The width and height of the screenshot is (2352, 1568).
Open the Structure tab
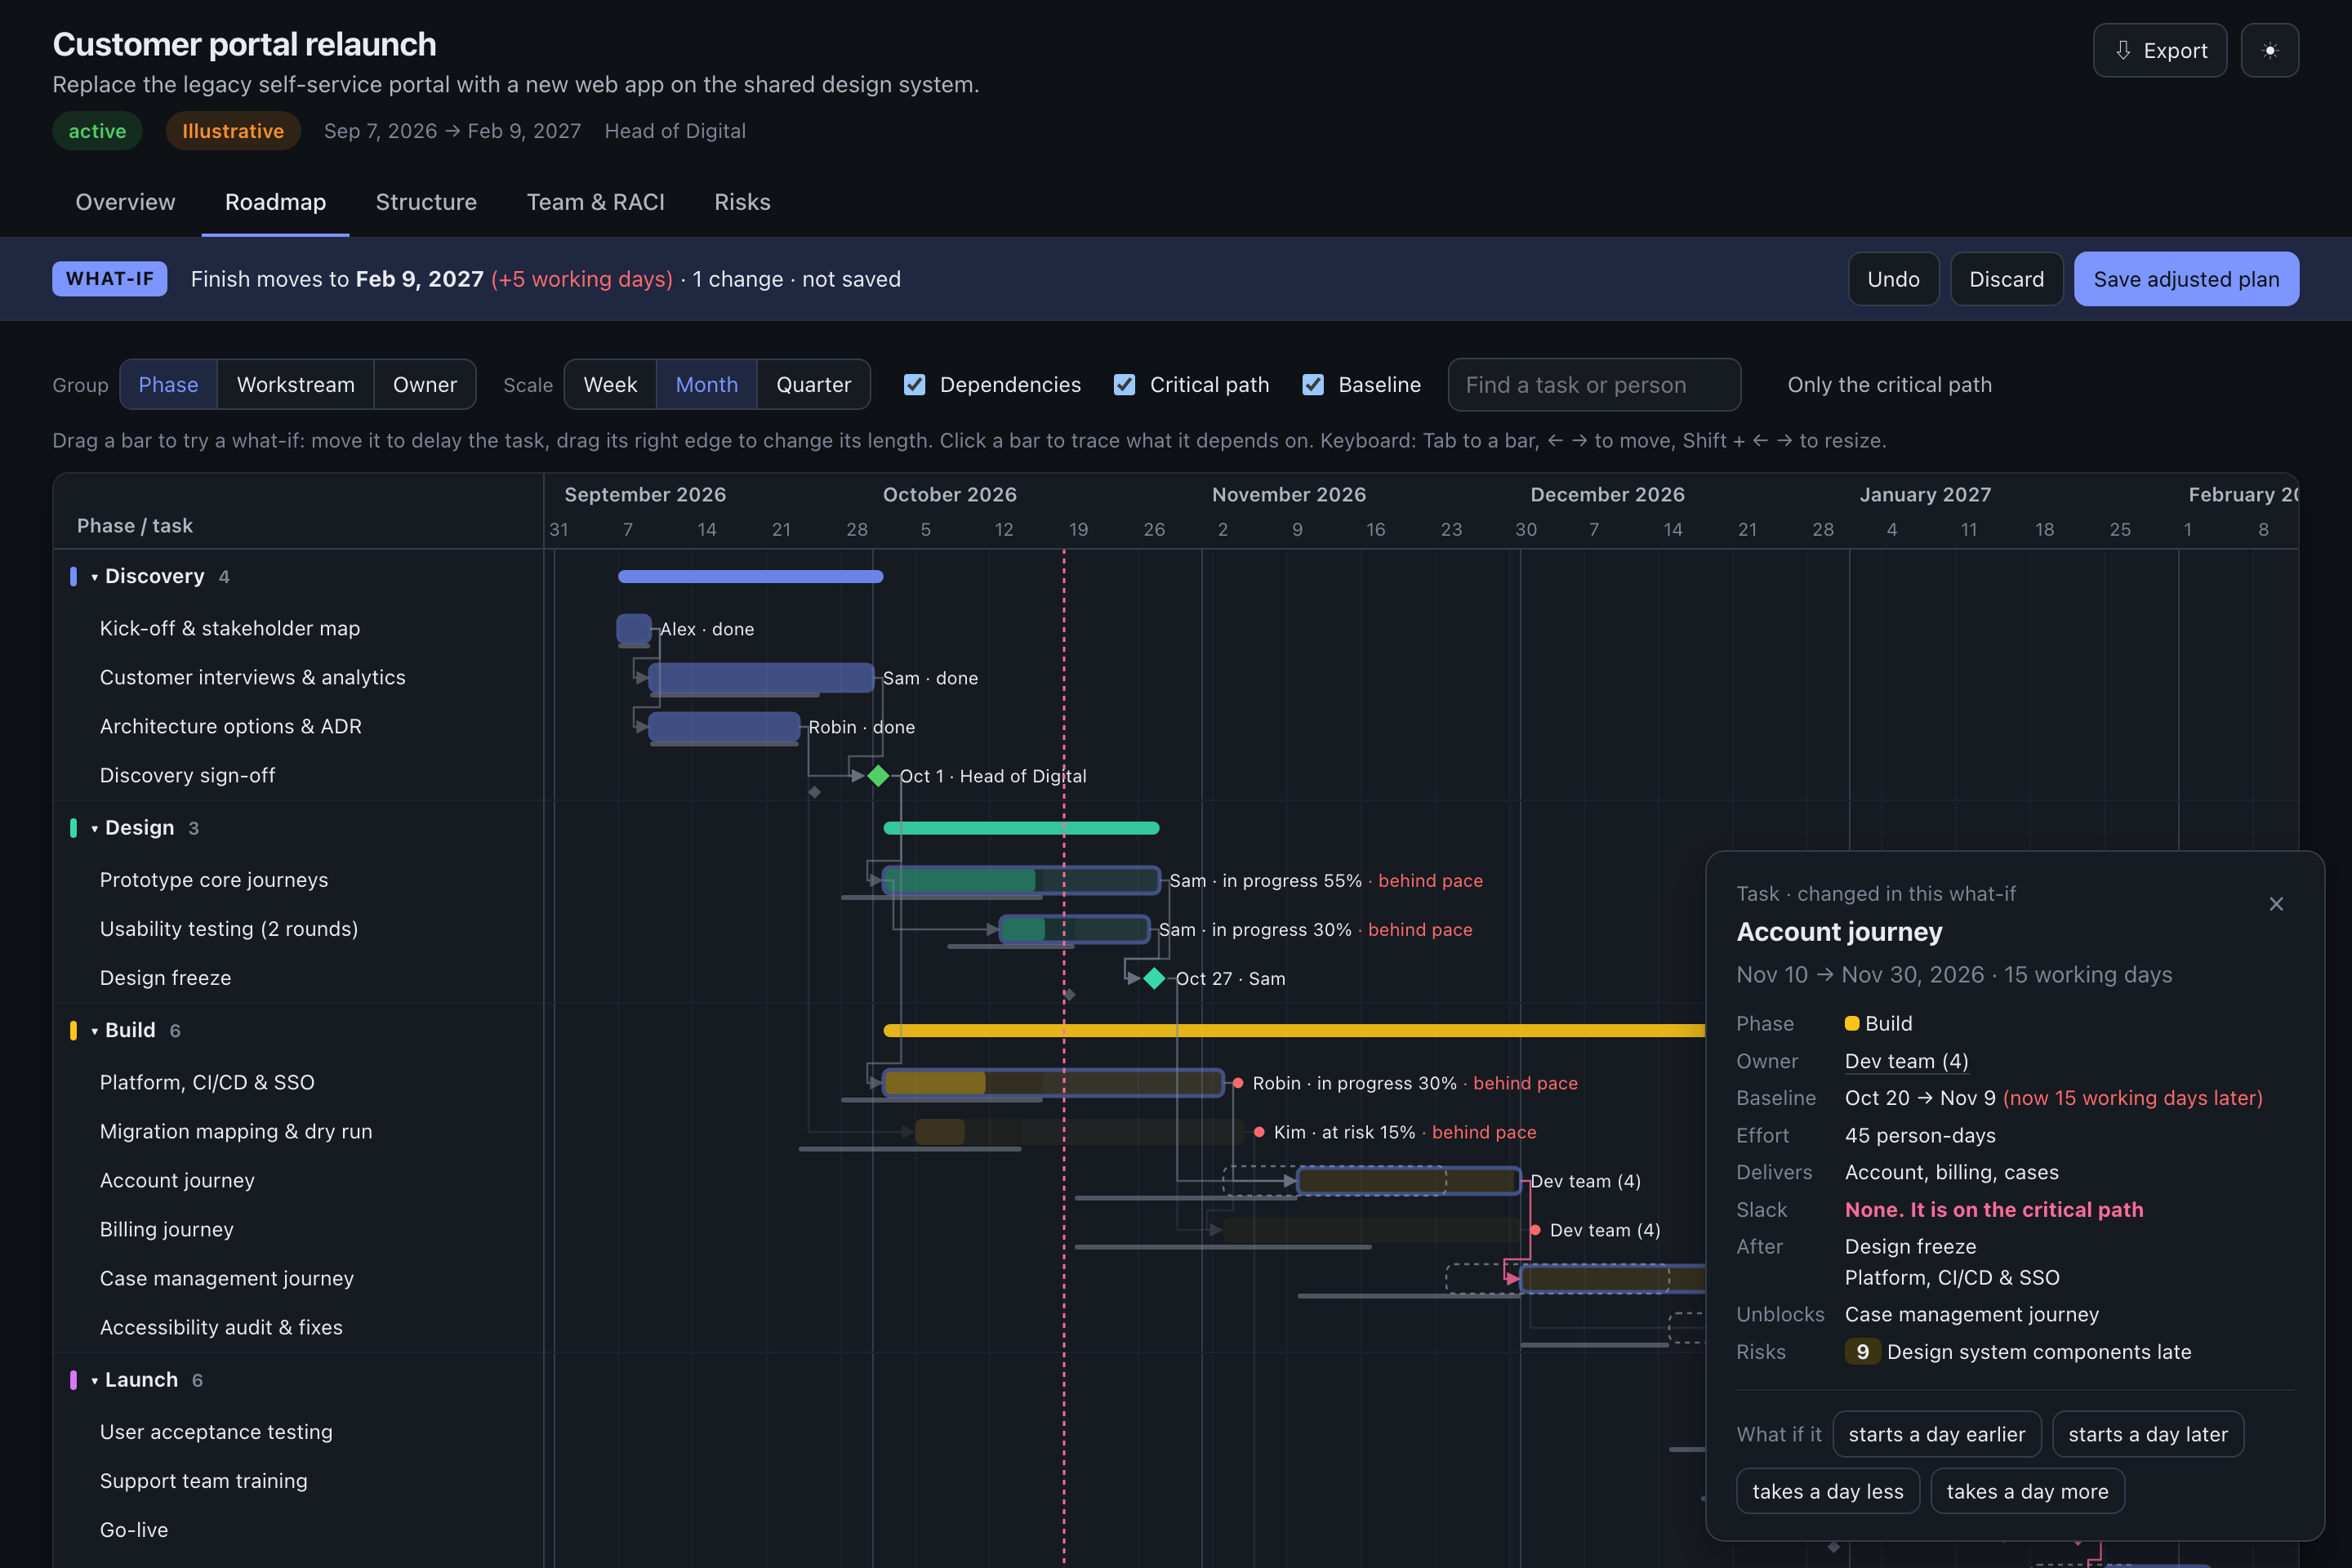point(426,202)
